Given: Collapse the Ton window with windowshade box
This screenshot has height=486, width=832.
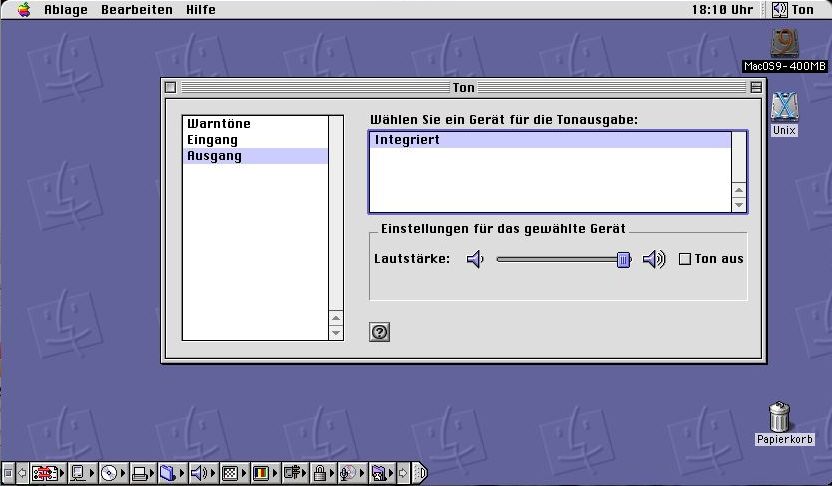Looking at the screenshot, I should [x=756, y=87].
